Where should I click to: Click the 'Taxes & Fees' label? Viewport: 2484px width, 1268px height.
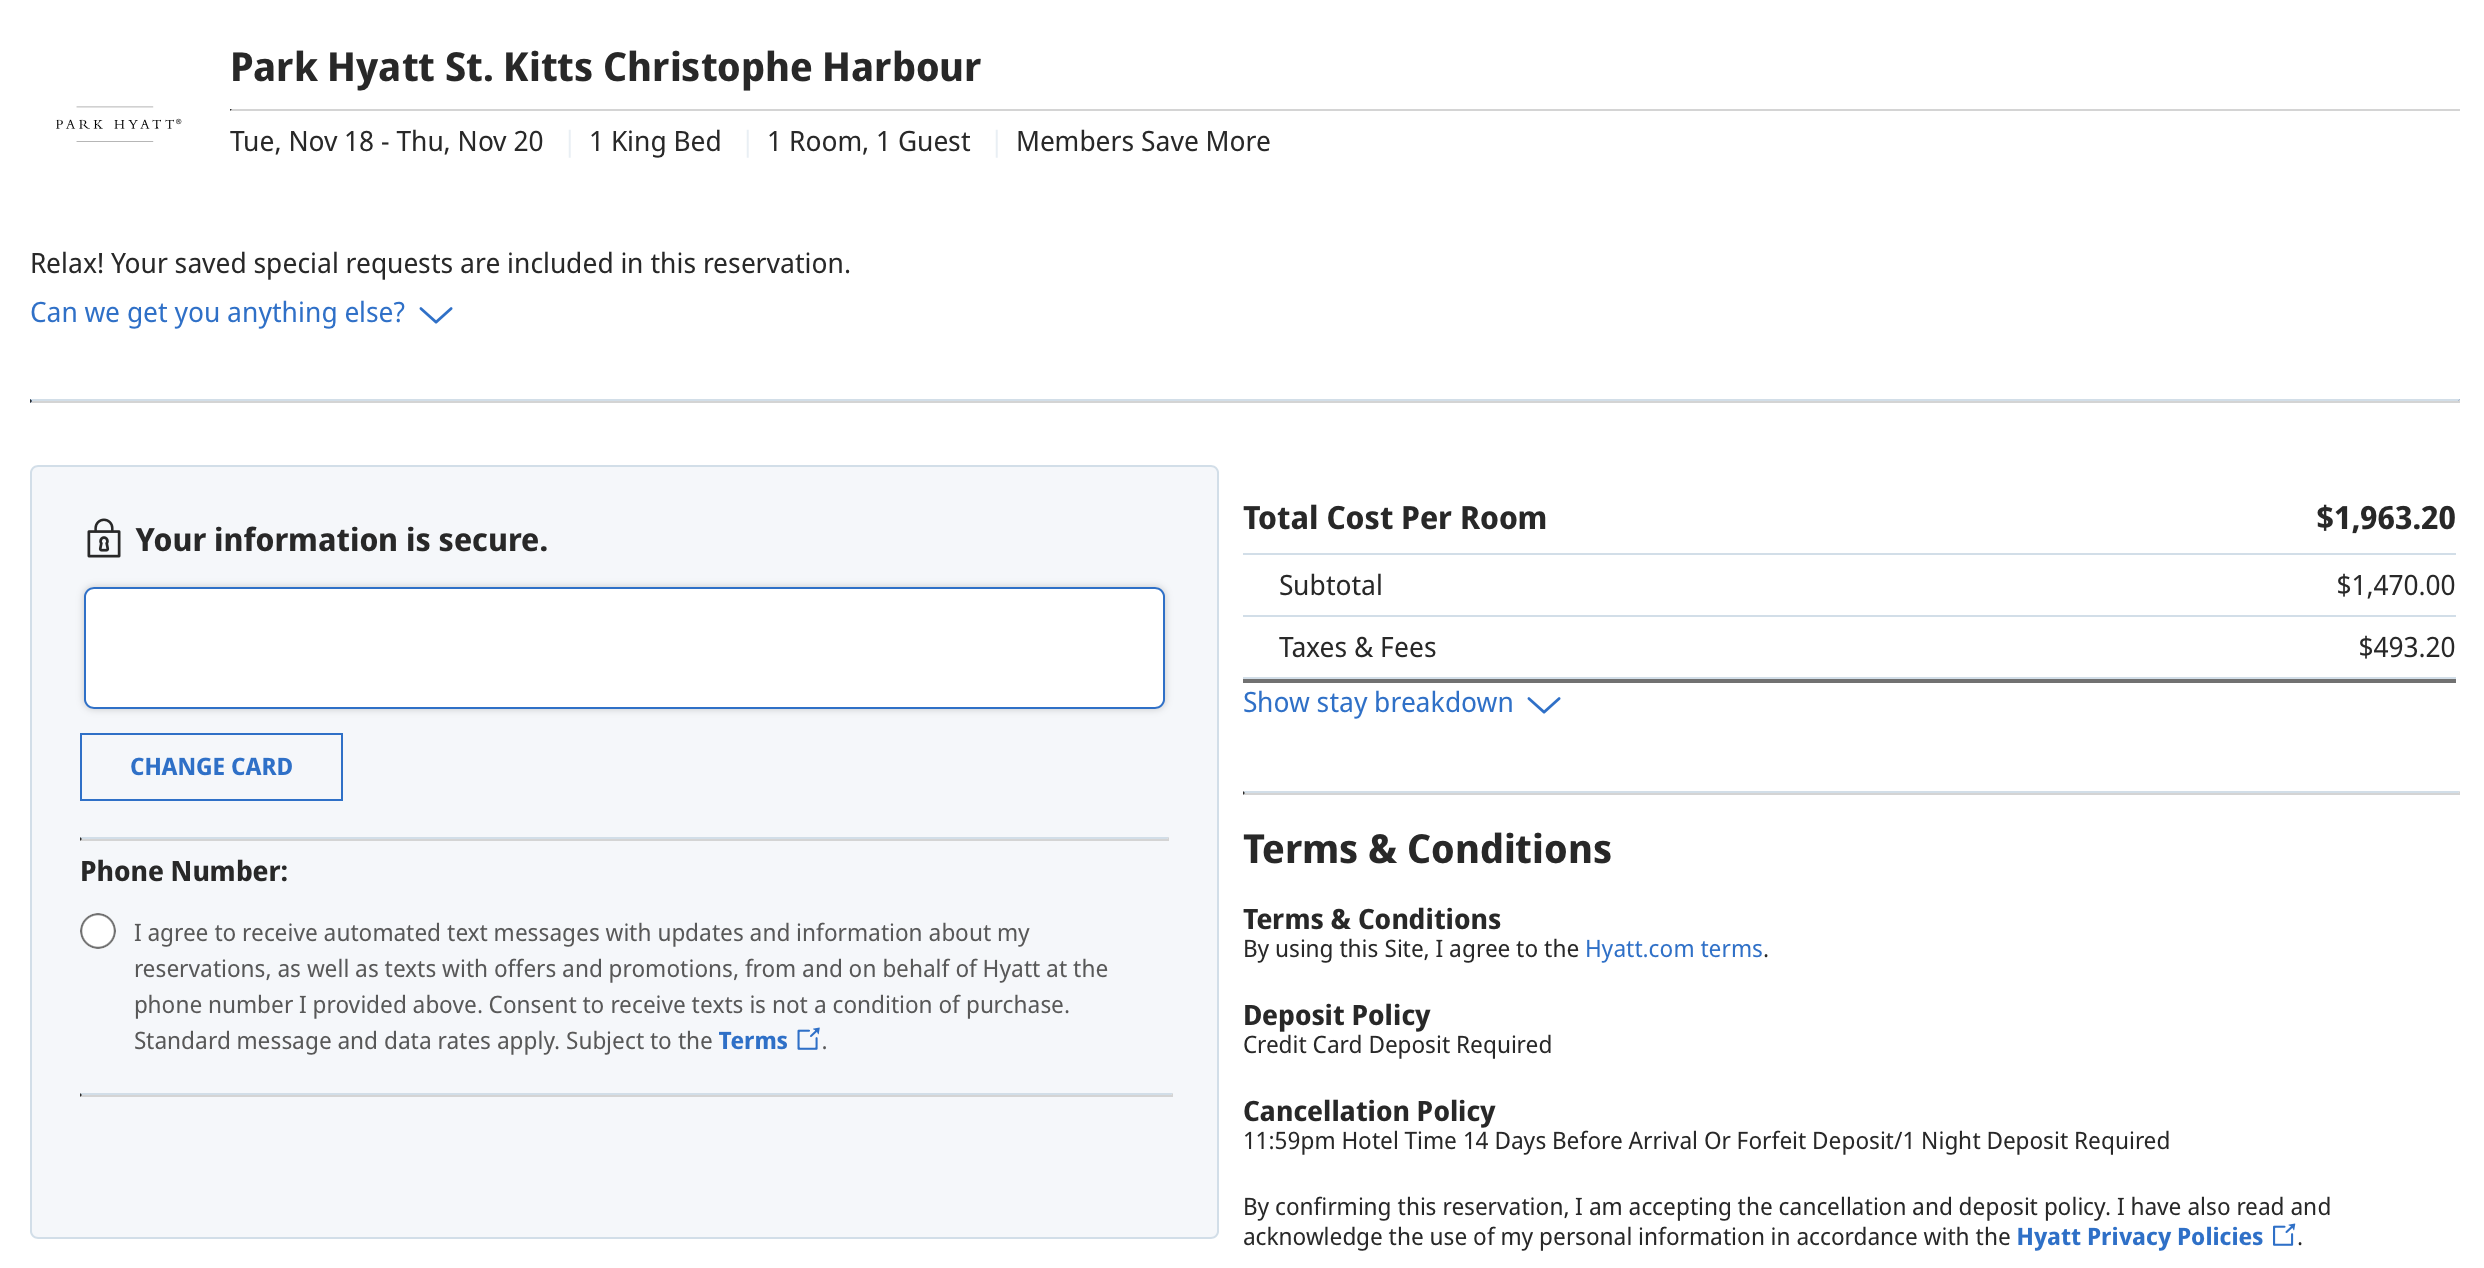click(x=1357, y=647)
